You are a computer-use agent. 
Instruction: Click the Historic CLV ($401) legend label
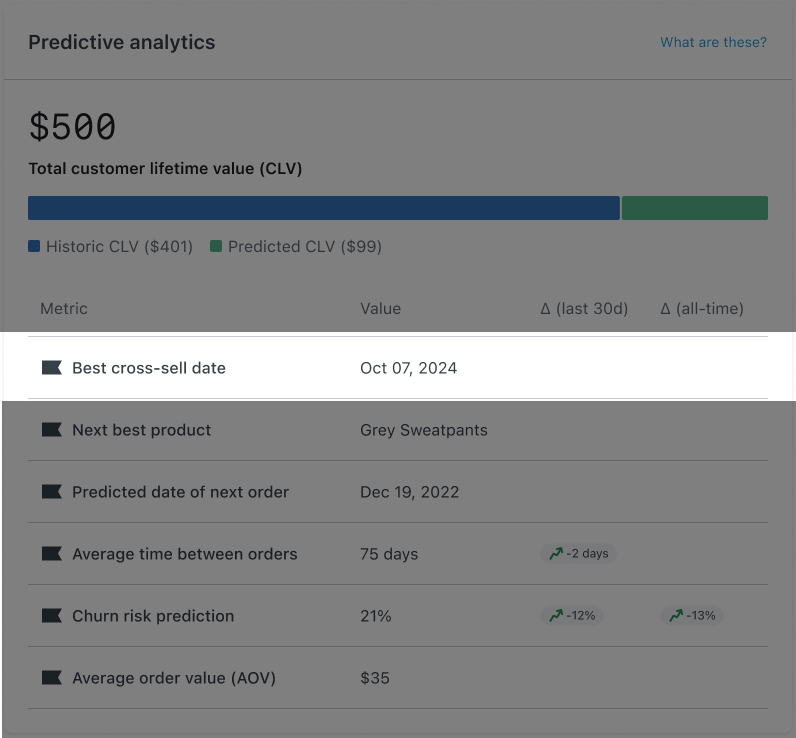(118, 246)
